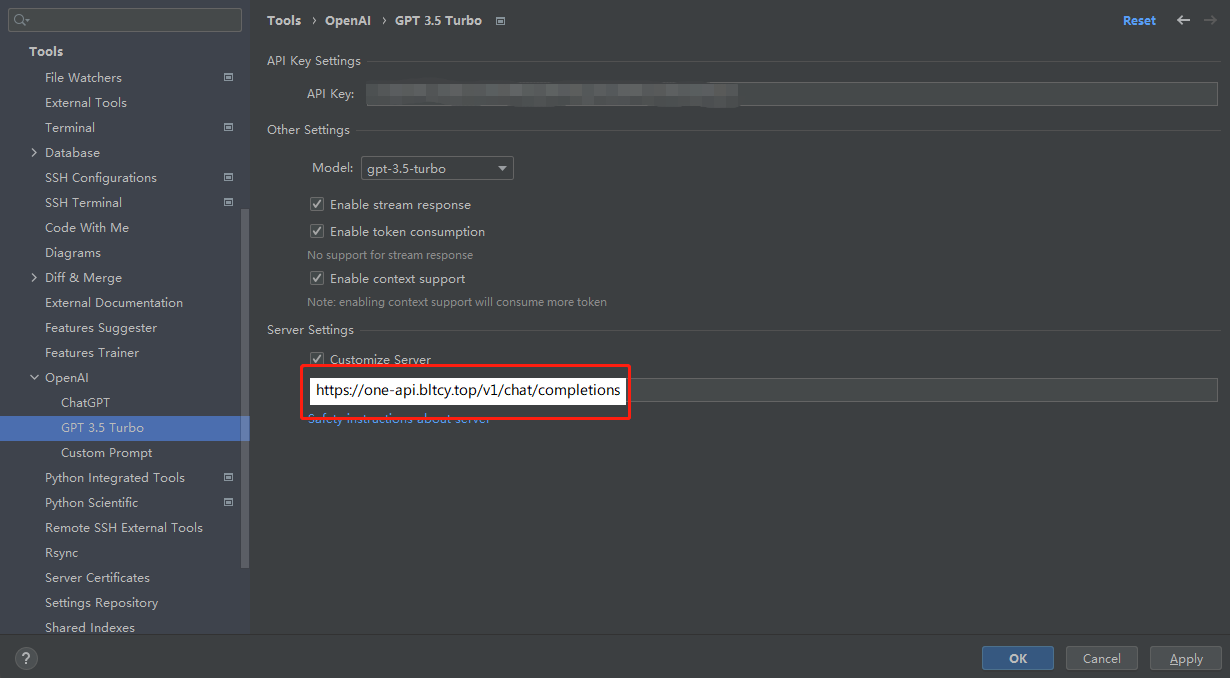Confirm settings with the OK button
The height and width of the screenshot is (678, 1230).
tap(1018, 658)
